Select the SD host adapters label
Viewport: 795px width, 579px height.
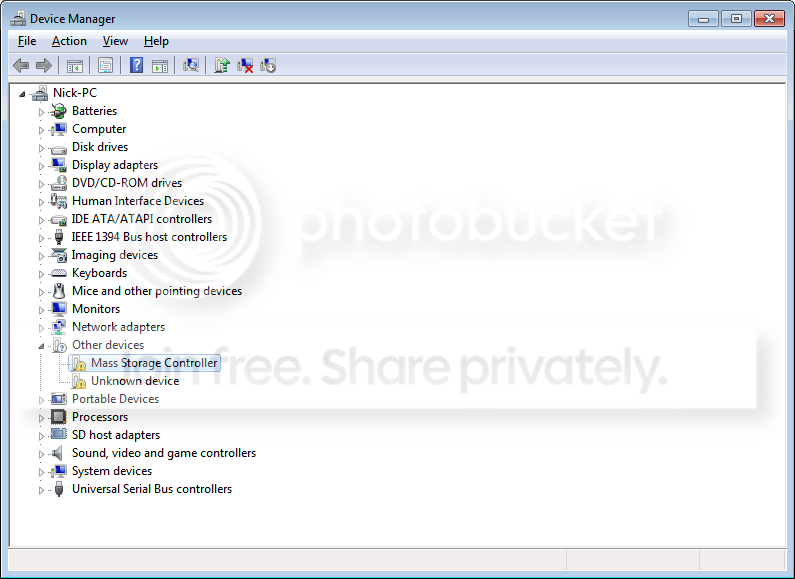116,435
